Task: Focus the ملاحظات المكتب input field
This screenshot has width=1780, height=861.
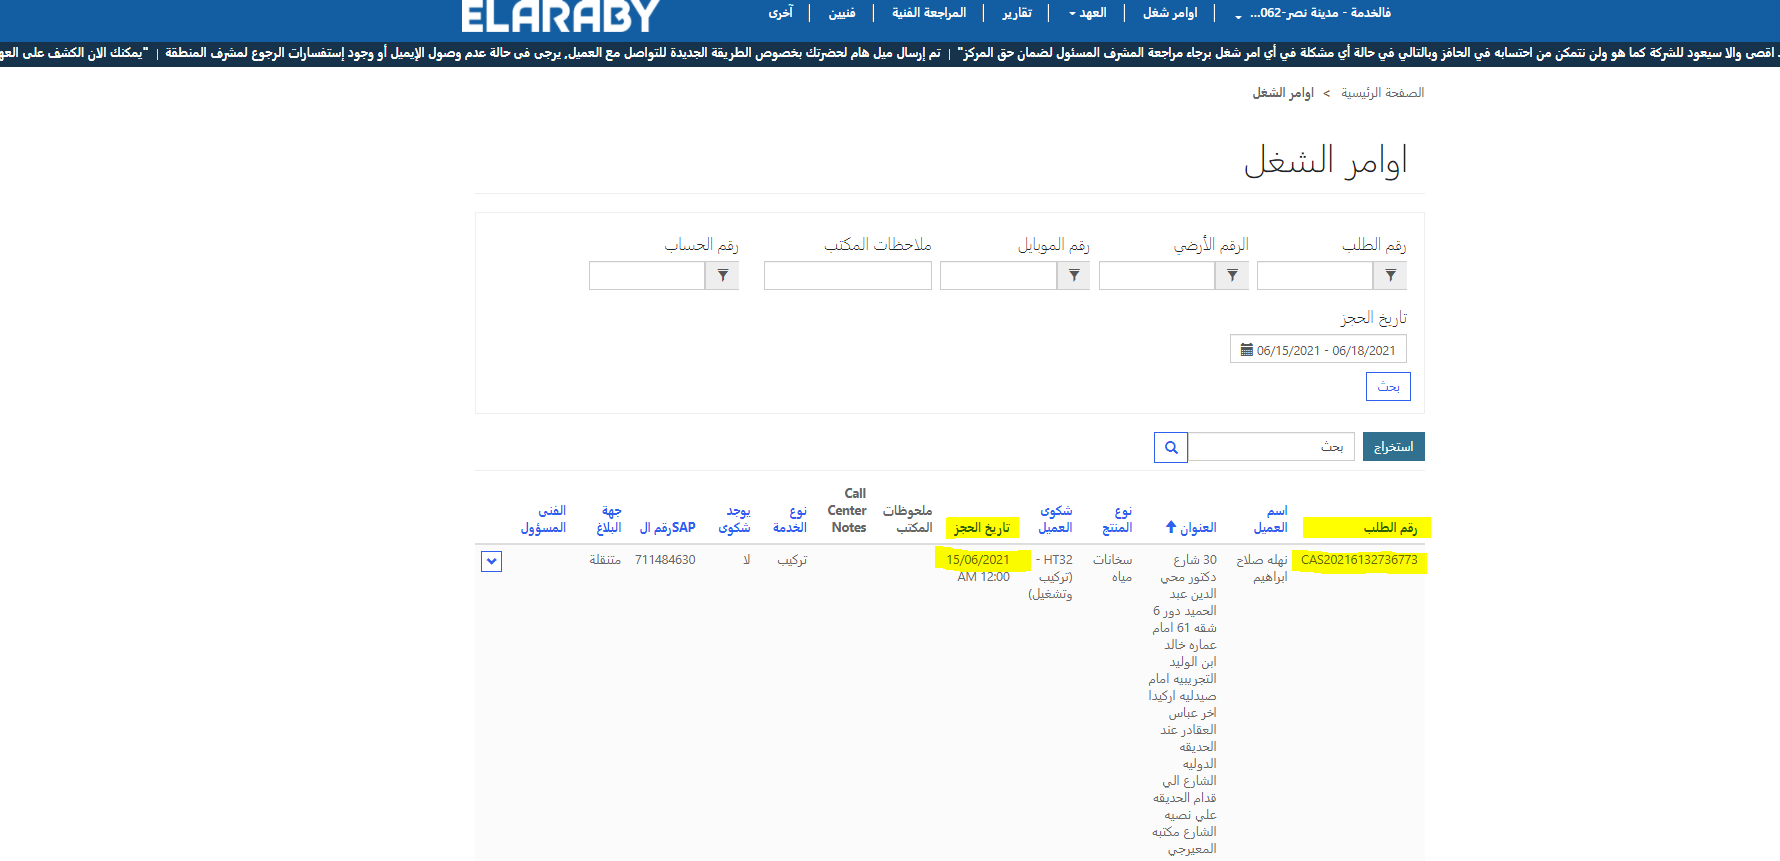Action: click(x=848, y=275)
